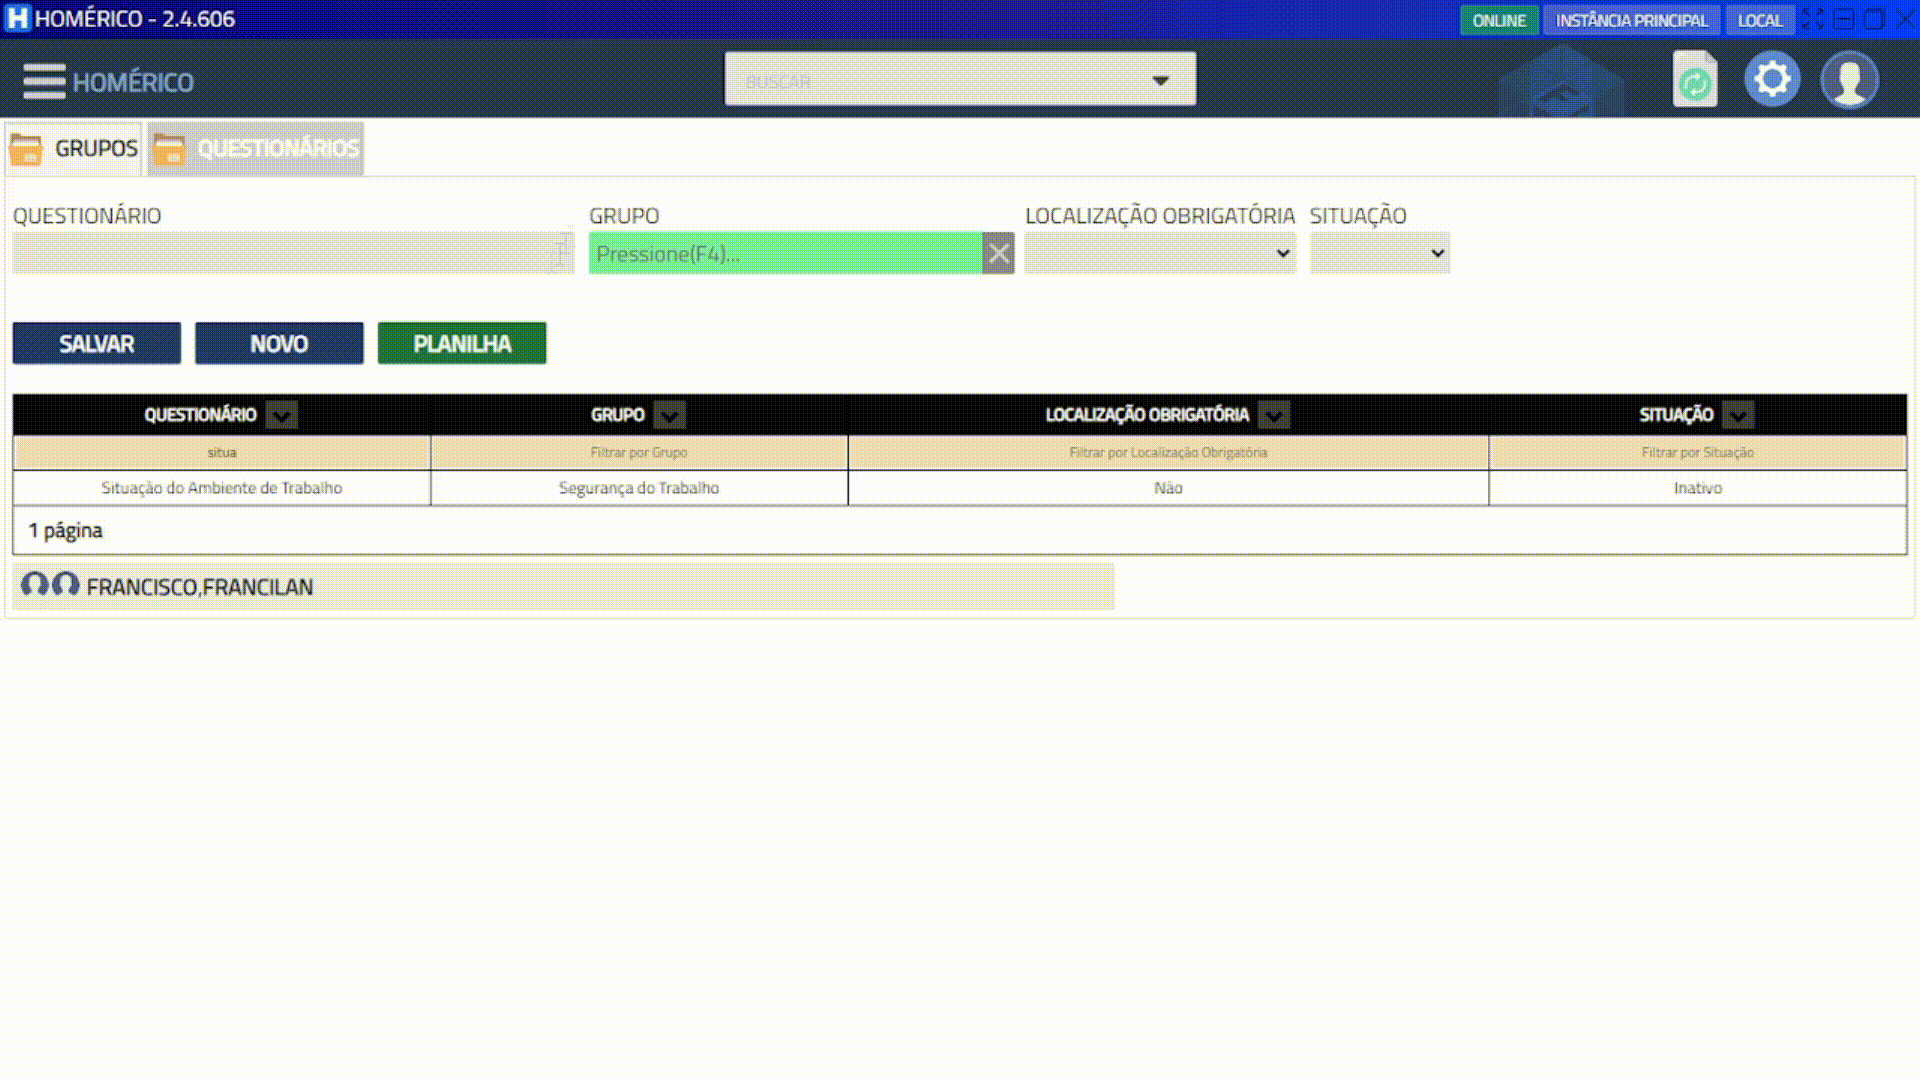Screen dimensions: 1920x1080
Task: Open the settings gear icon
Action: coord(1772,79)
